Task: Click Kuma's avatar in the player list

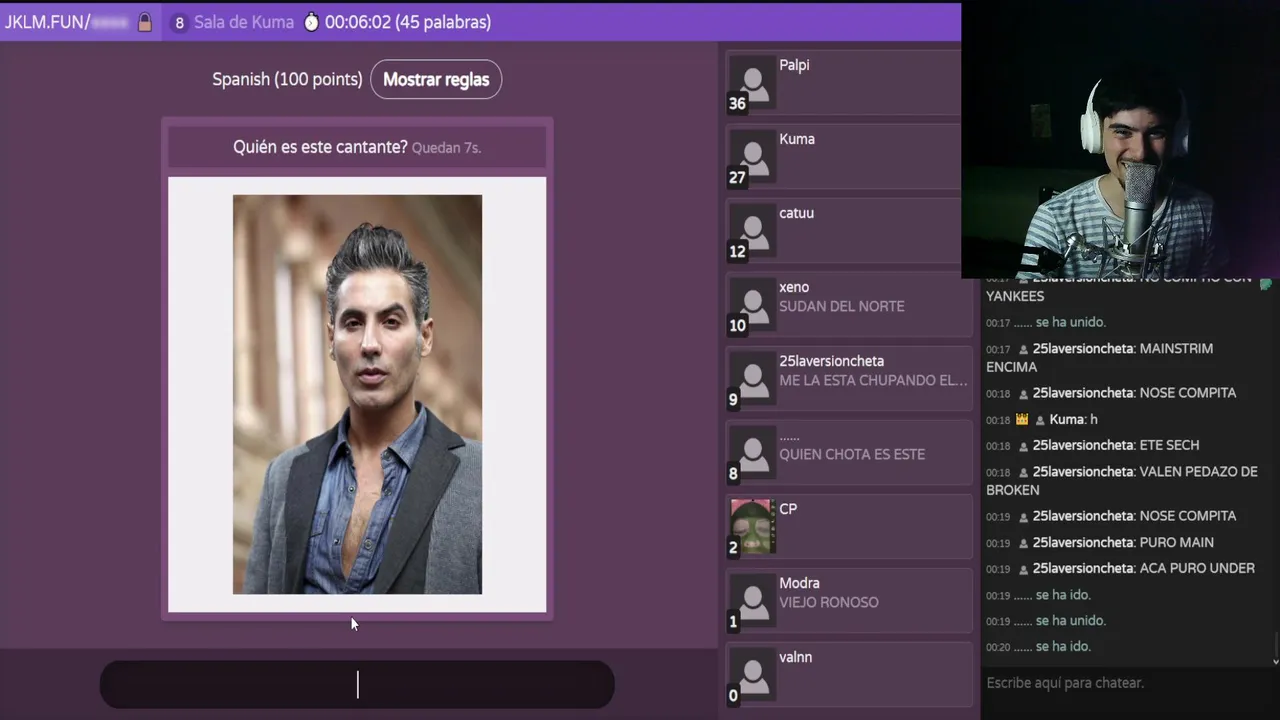Action: click(x=752, y=157)
